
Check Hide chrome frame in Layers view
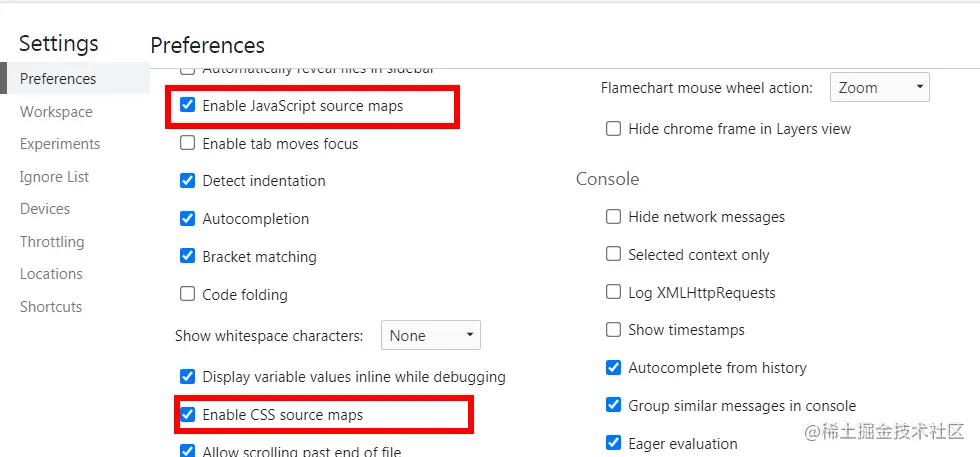[x=613, y=129]
